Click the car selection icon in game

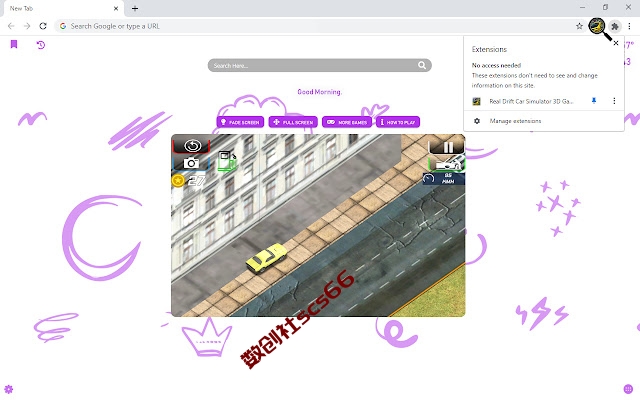click(x=447, y=164)
